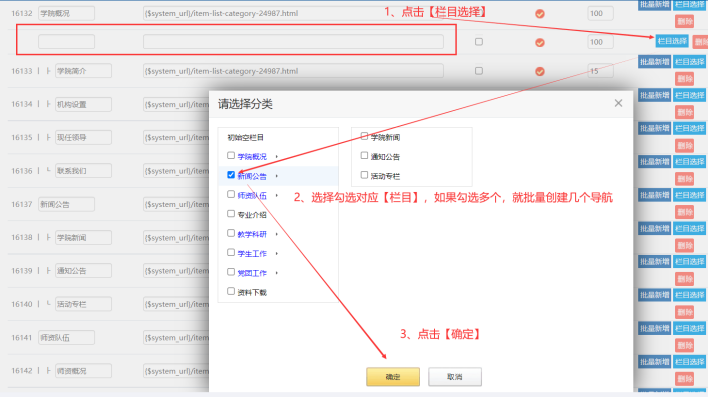Expand the 师资队伍 submenu arrow

276,196
